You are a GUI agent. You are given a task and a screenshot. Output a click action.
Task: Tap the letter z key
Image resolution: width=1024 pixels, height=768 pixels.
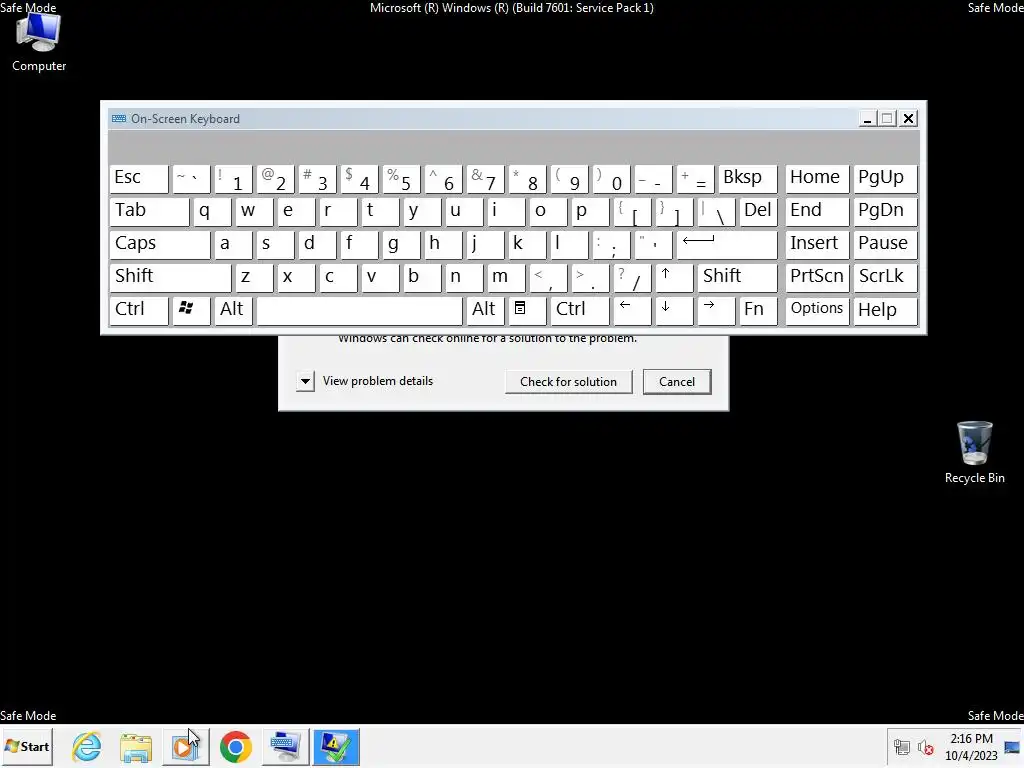pos(254,277)
